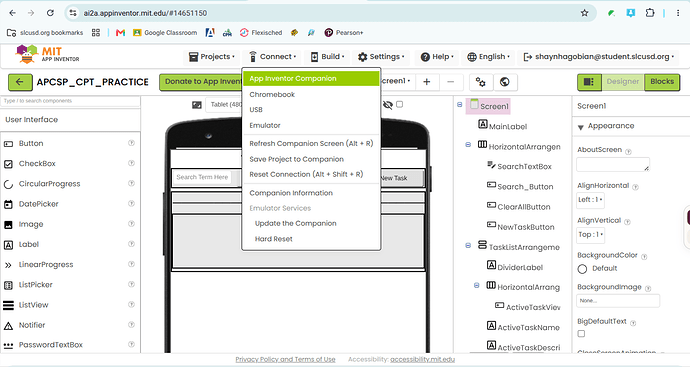
Task: Click the BackgroundColor Default swatch
Action: click(x=582, y=269)
